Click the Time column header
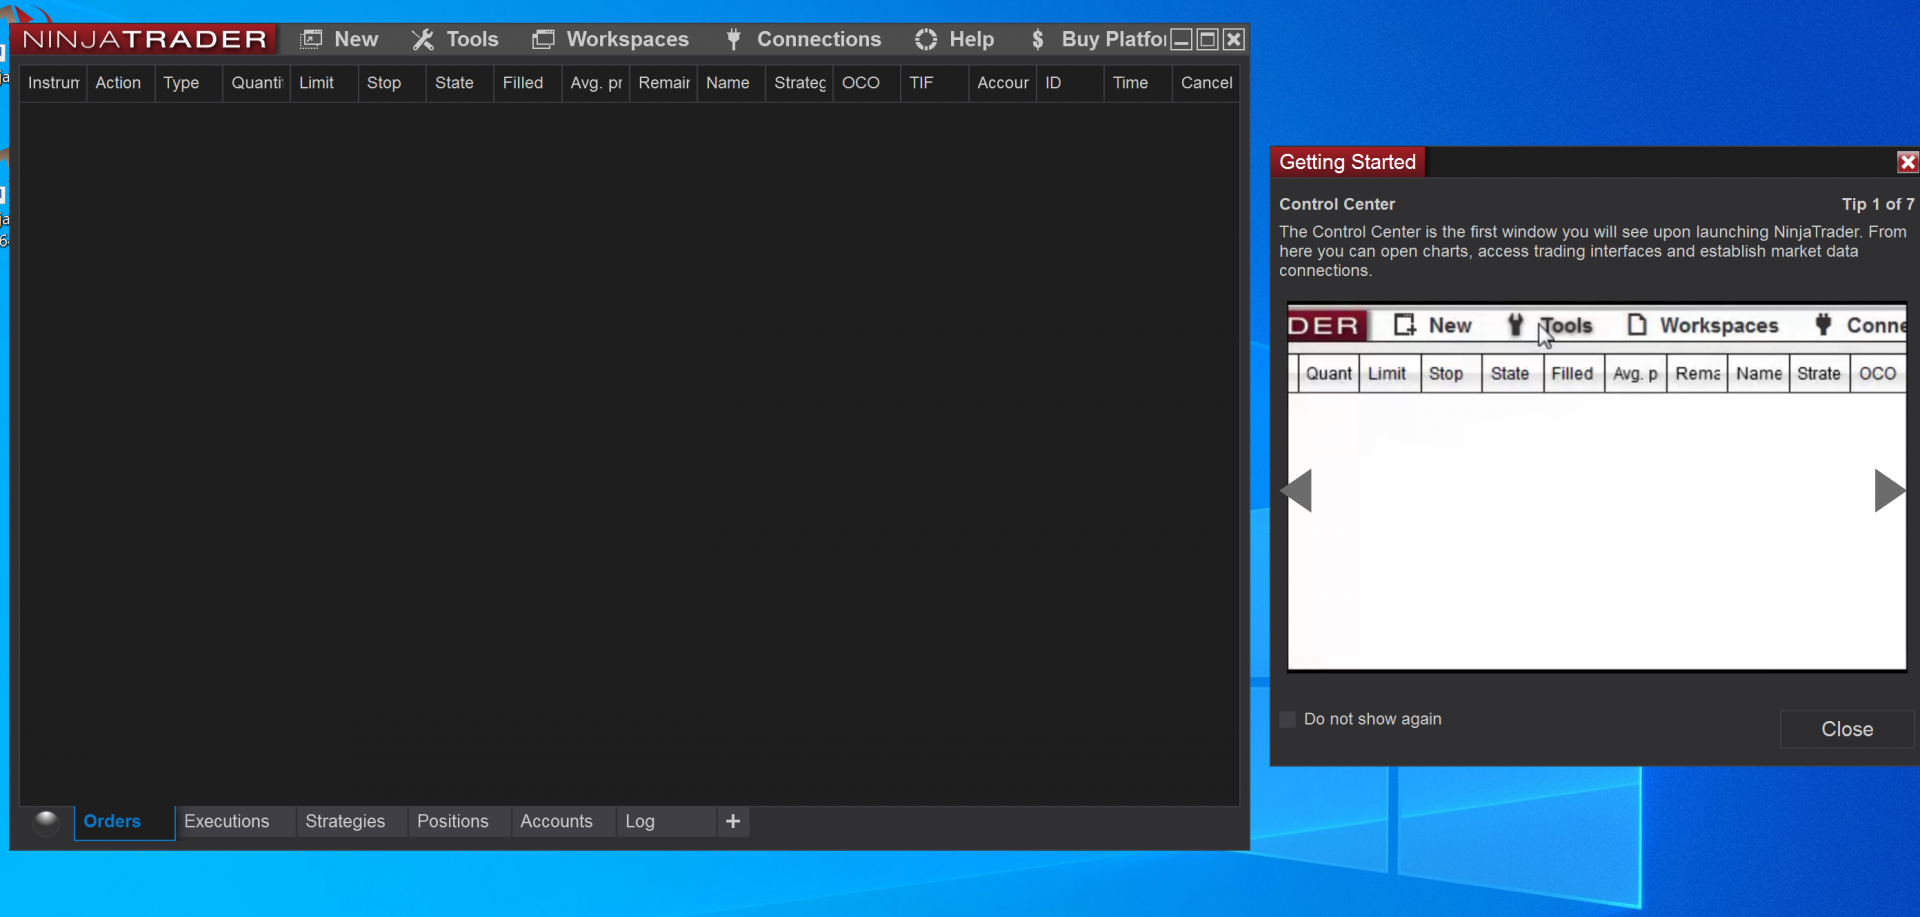This screenshot has height=917, width=1920. (1138, 83)
